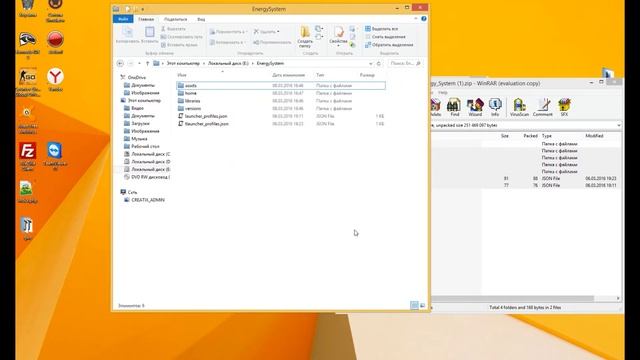This screenshot has height=360, width=640.
Task: Select the assets folder
Action: (281, 86)
